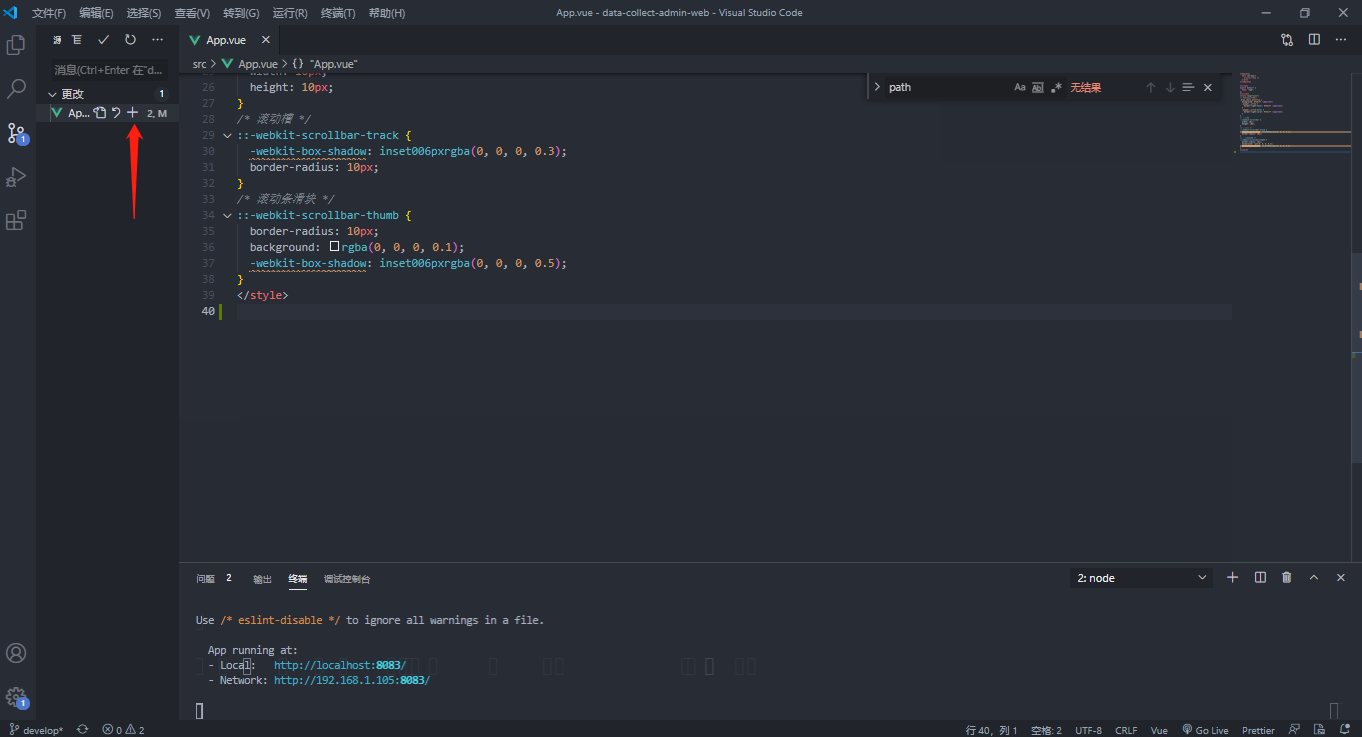Open 文件(F) menu
Image resolution: width=1362 pixels, height=737 pixels.
tap(49, 13)
